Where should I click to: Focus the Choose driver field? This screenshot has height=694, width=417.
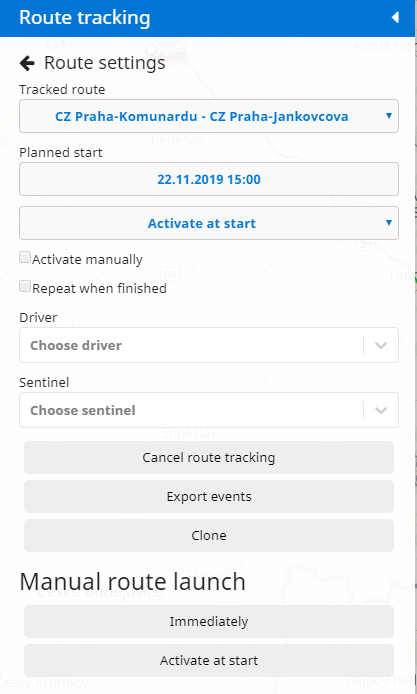pos(209,345)
